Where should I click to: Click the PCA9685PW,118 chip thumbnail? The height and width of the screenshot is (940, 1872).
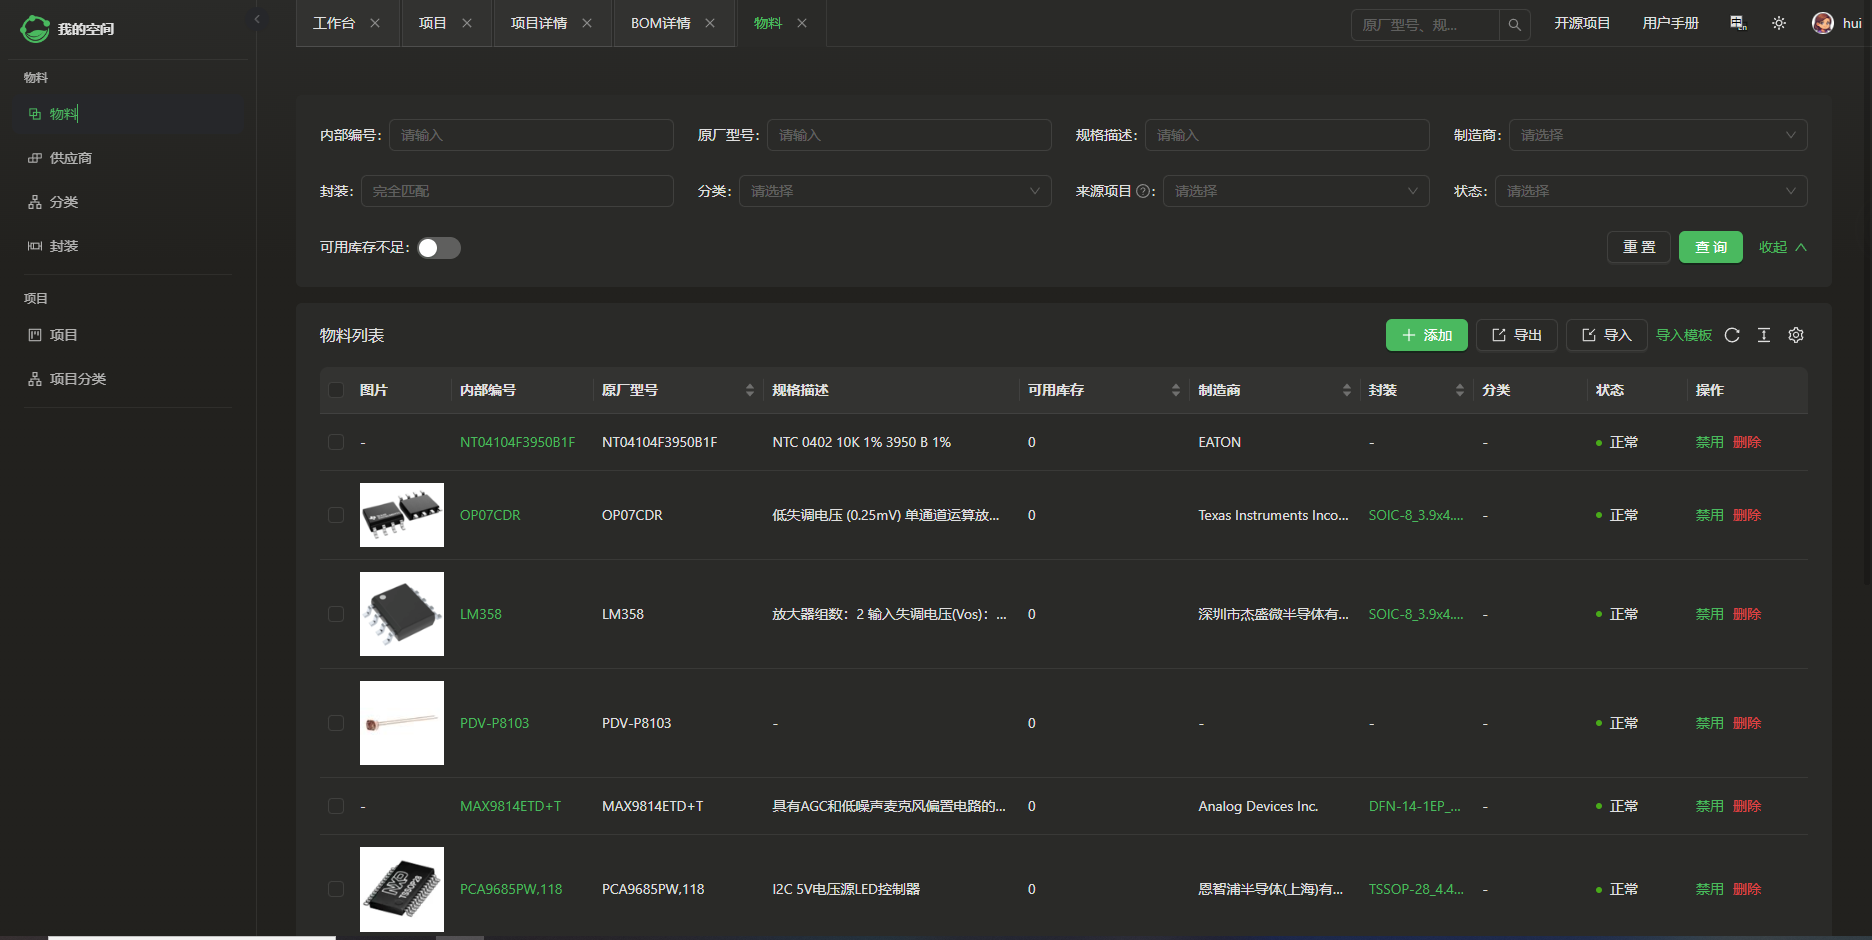tap(402, 889)
